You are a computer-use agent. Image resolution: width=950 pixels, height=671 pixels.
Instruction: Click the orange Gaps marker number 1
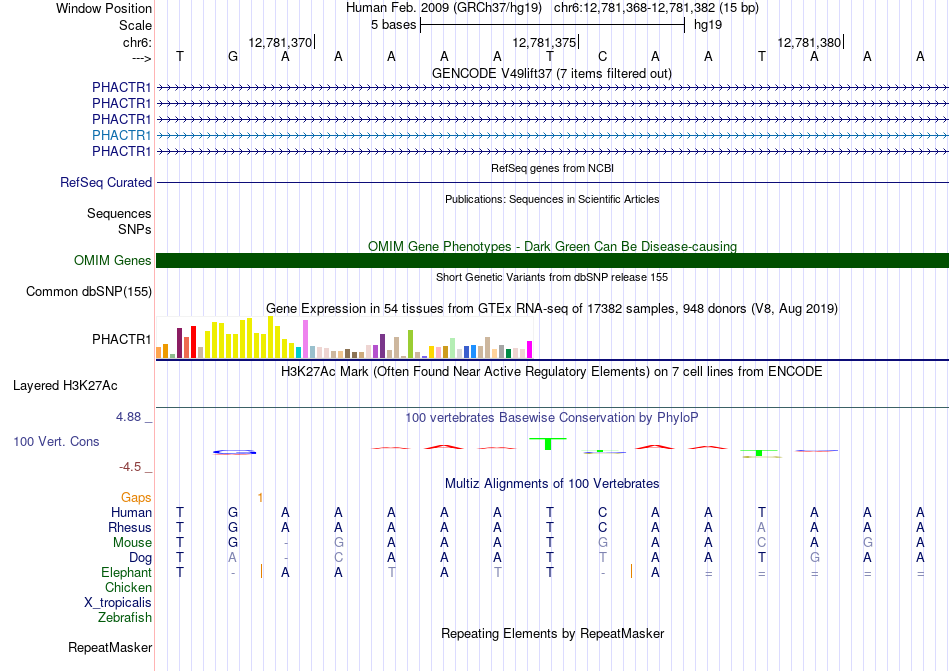click(260, 497)
